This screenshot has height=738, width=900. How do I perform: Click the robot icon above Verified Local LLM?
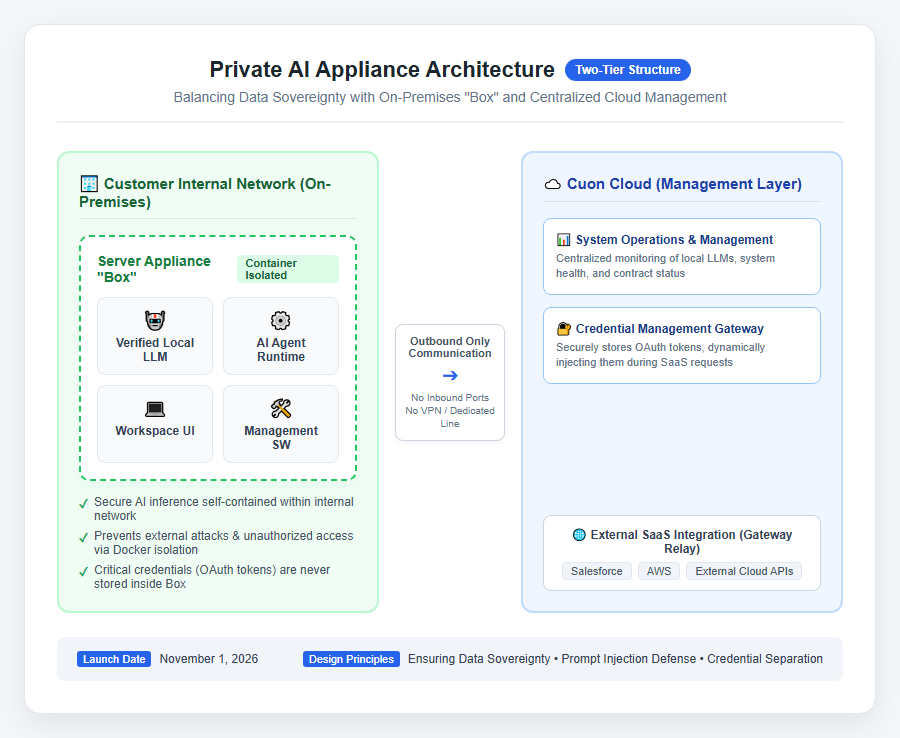(155, 321)
